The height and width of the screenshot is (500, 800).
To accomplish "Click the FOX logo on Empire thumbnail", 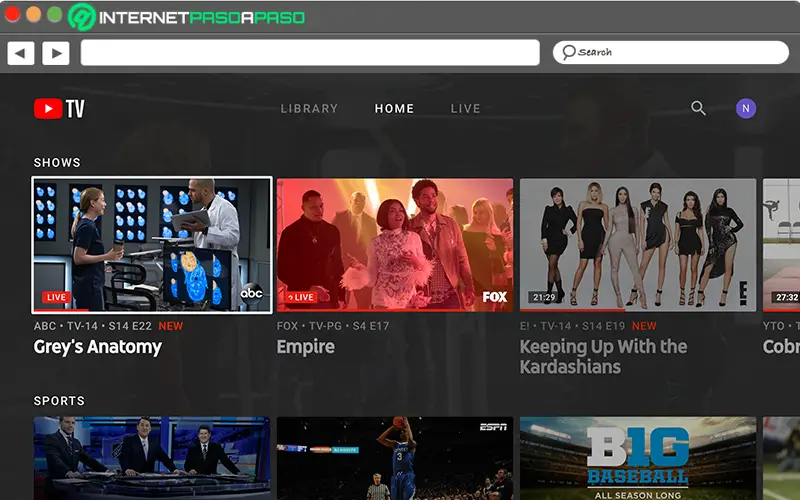I will tap(494, 296).
